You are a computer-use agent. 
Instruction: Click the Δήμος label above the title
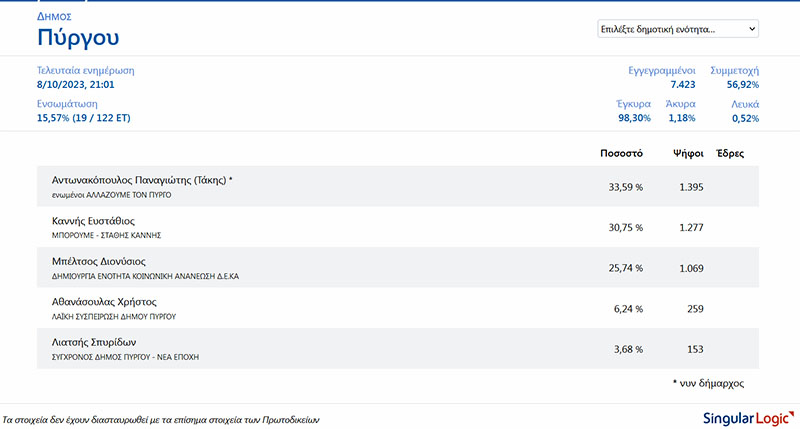click(x=54, y=17)
